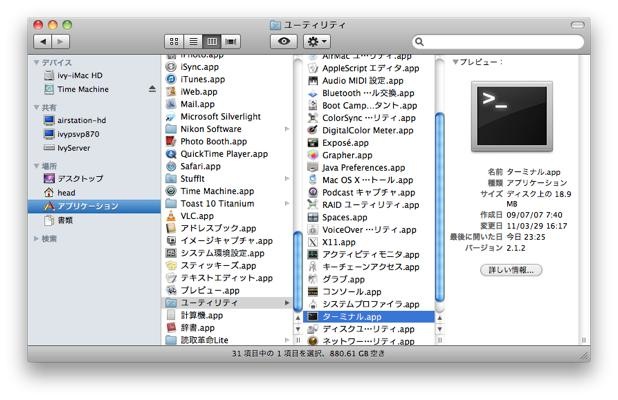
Task: Click the Quick Look eye button
Action: click(x=284, y=41)
